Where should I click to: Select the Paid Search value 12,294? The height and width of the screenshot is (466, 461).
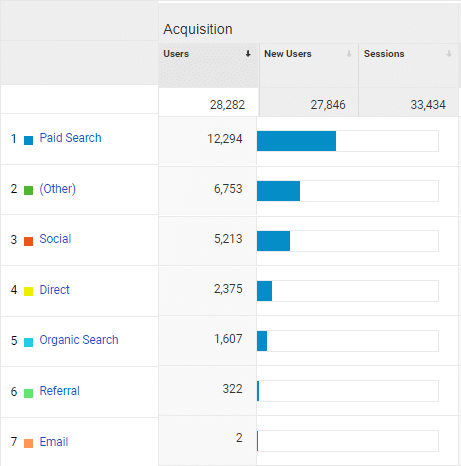225,139
